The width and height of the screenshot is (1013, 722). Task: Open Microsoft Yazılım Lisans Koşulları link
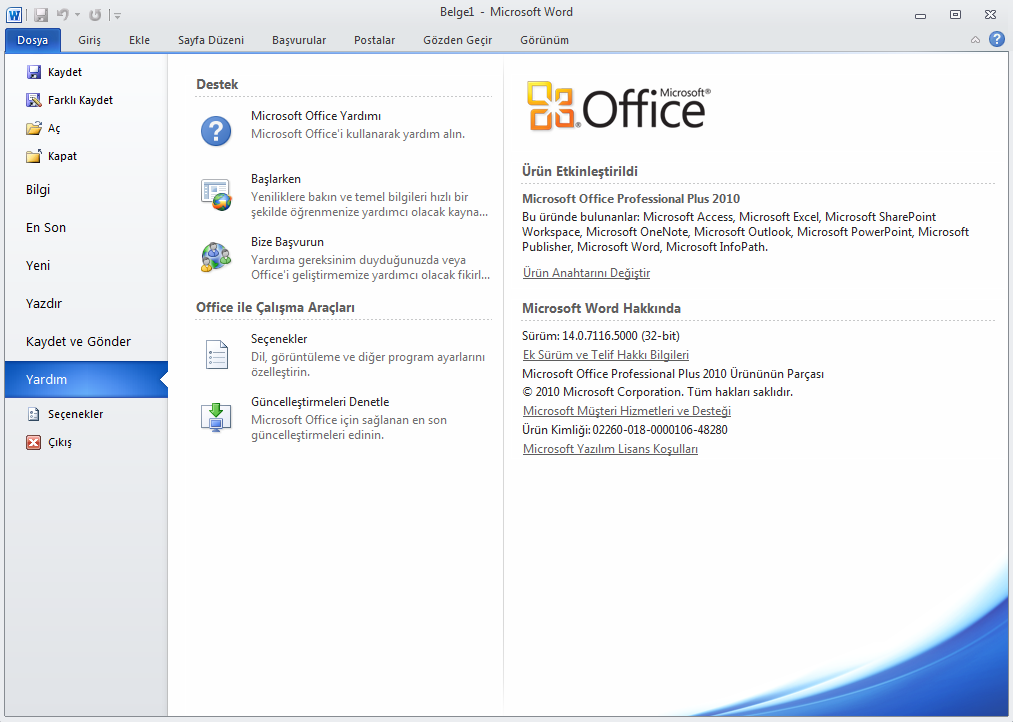click(x=610, y=449)
